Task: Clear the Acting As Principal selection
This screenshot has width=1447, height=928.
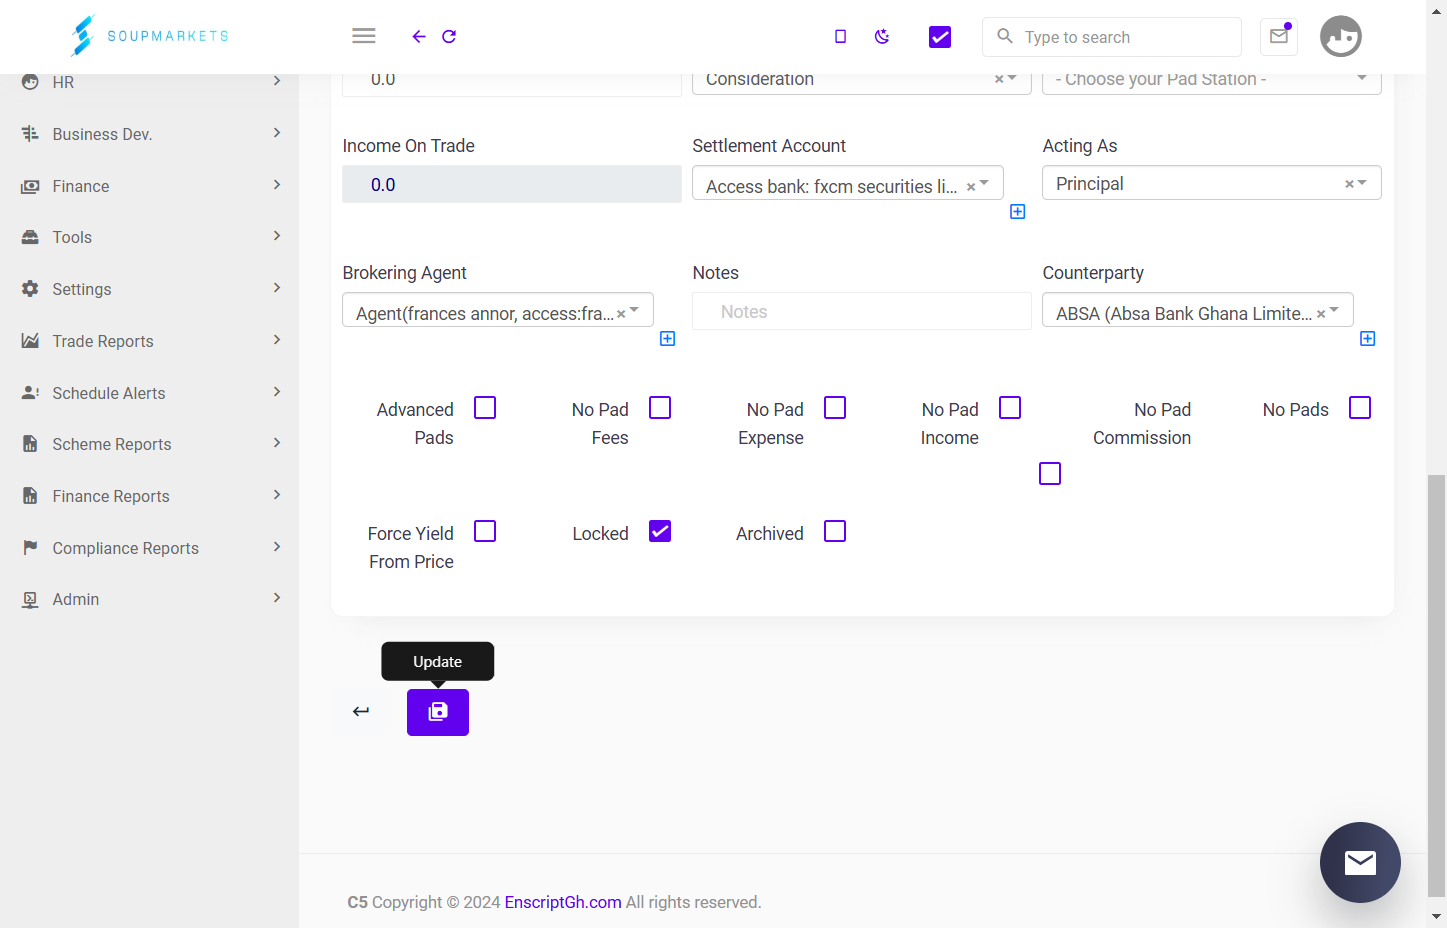Action: [1349, 184]
